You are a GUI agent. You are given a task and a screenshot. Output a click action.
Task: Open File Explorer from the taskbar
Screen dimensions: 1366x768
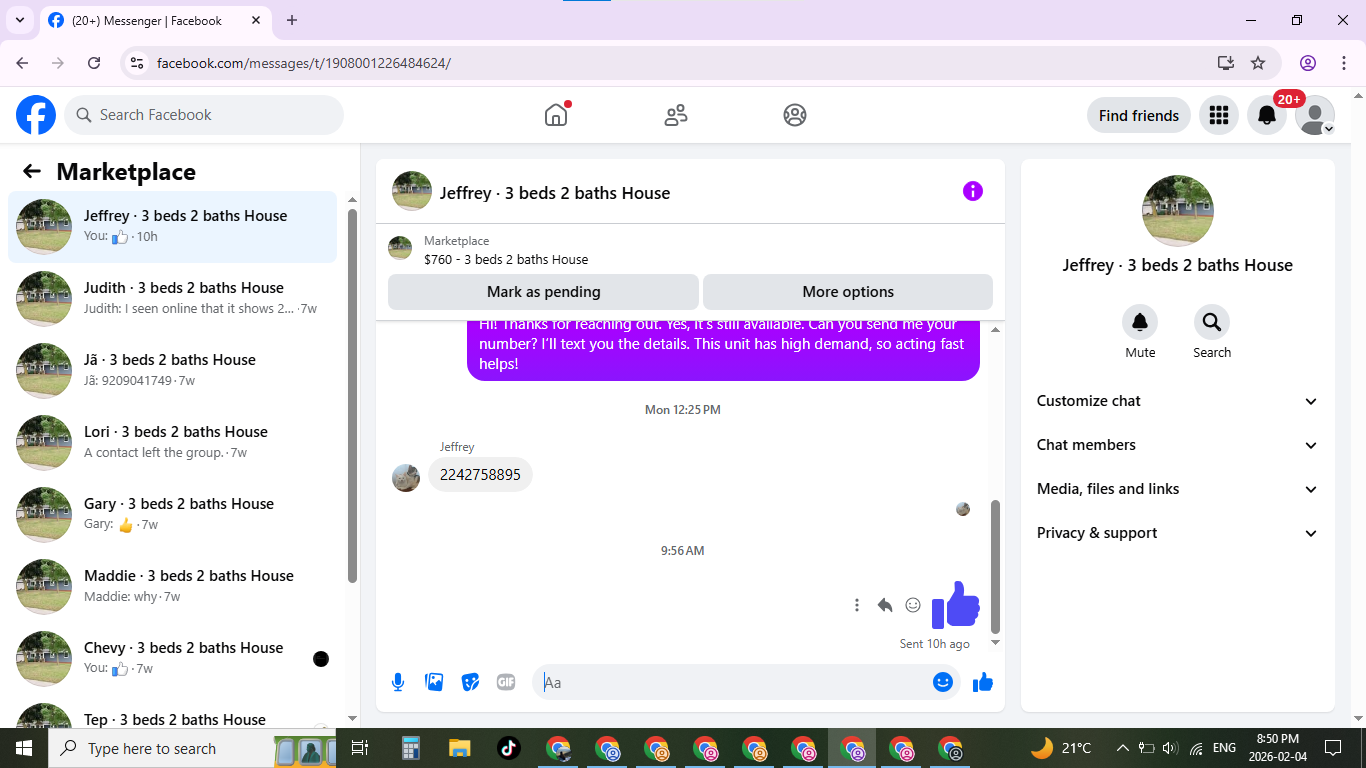(x=459, y=748)
